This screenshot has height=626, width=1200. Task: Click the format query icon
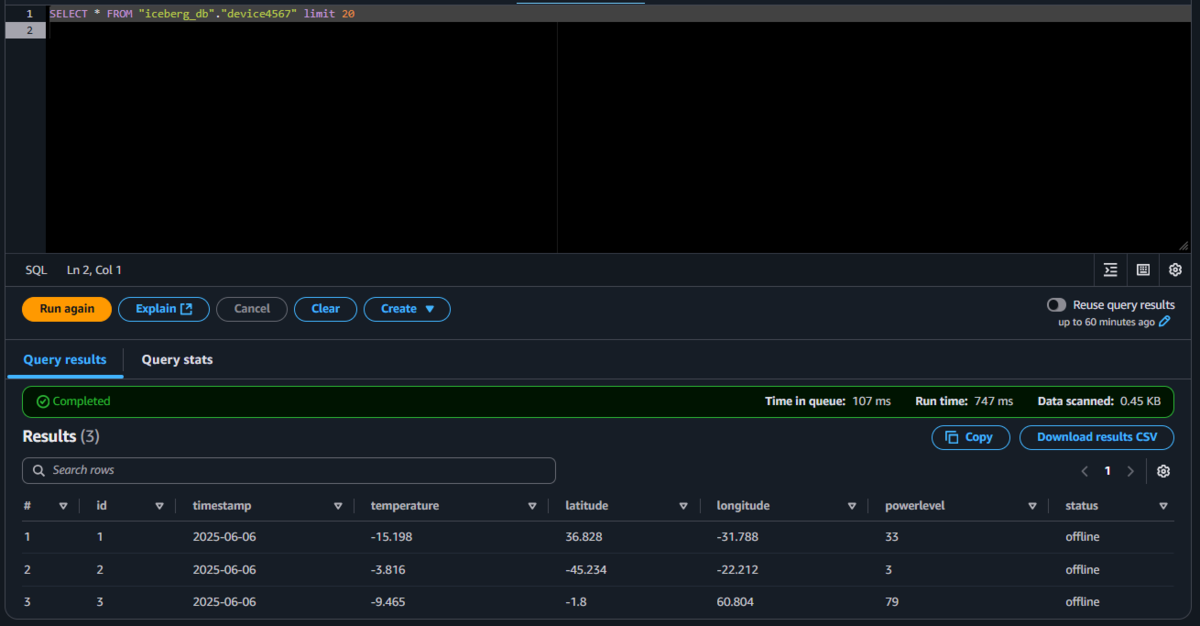click(1110, 270)
